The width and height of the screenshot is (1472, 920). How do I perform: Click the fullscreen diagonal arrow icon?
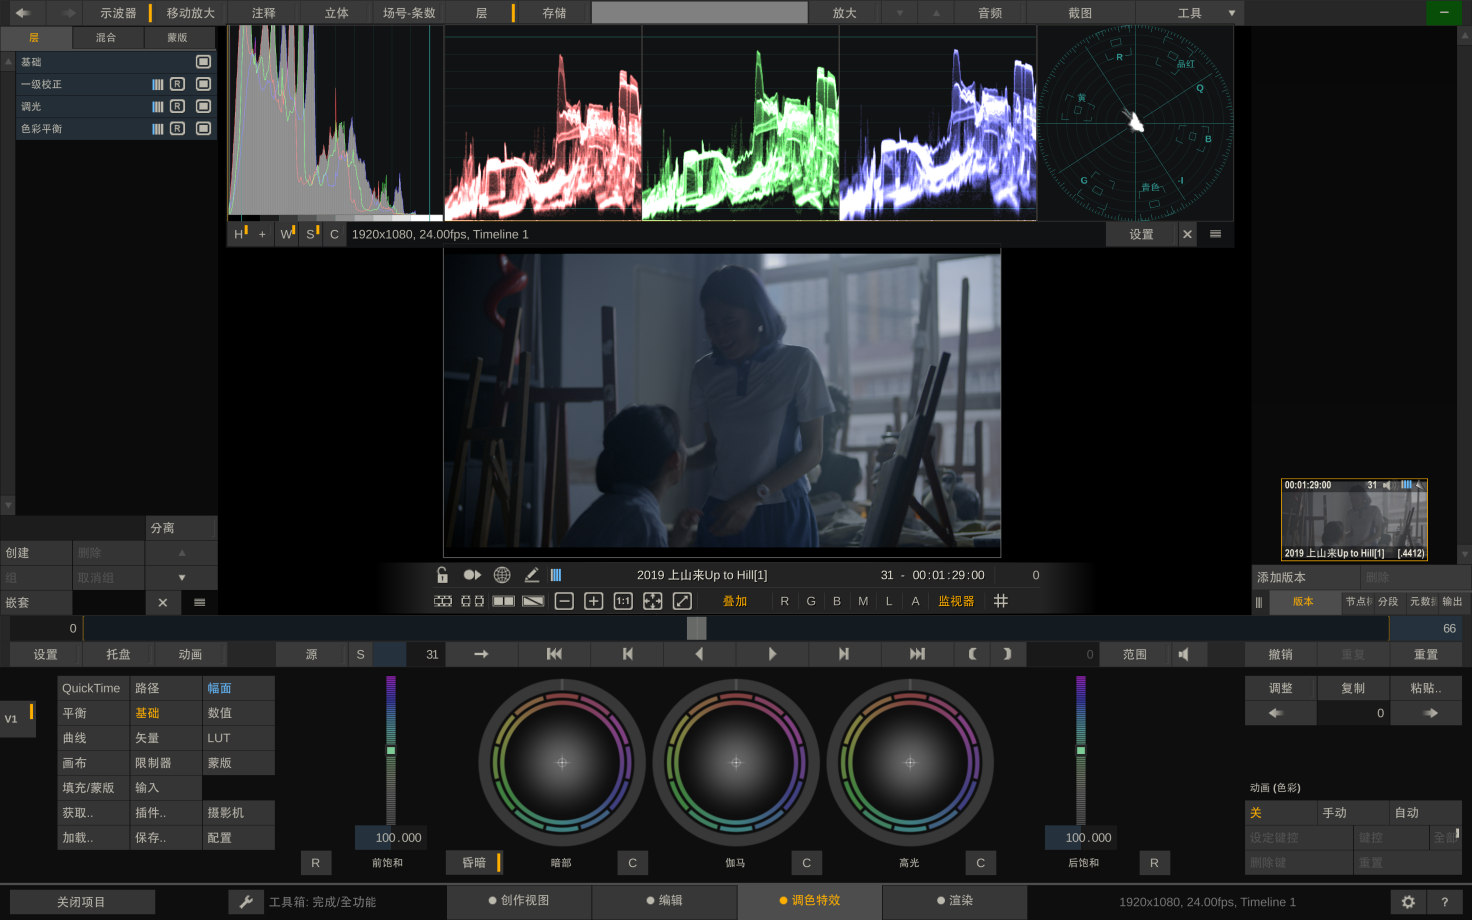coord(682,601)
